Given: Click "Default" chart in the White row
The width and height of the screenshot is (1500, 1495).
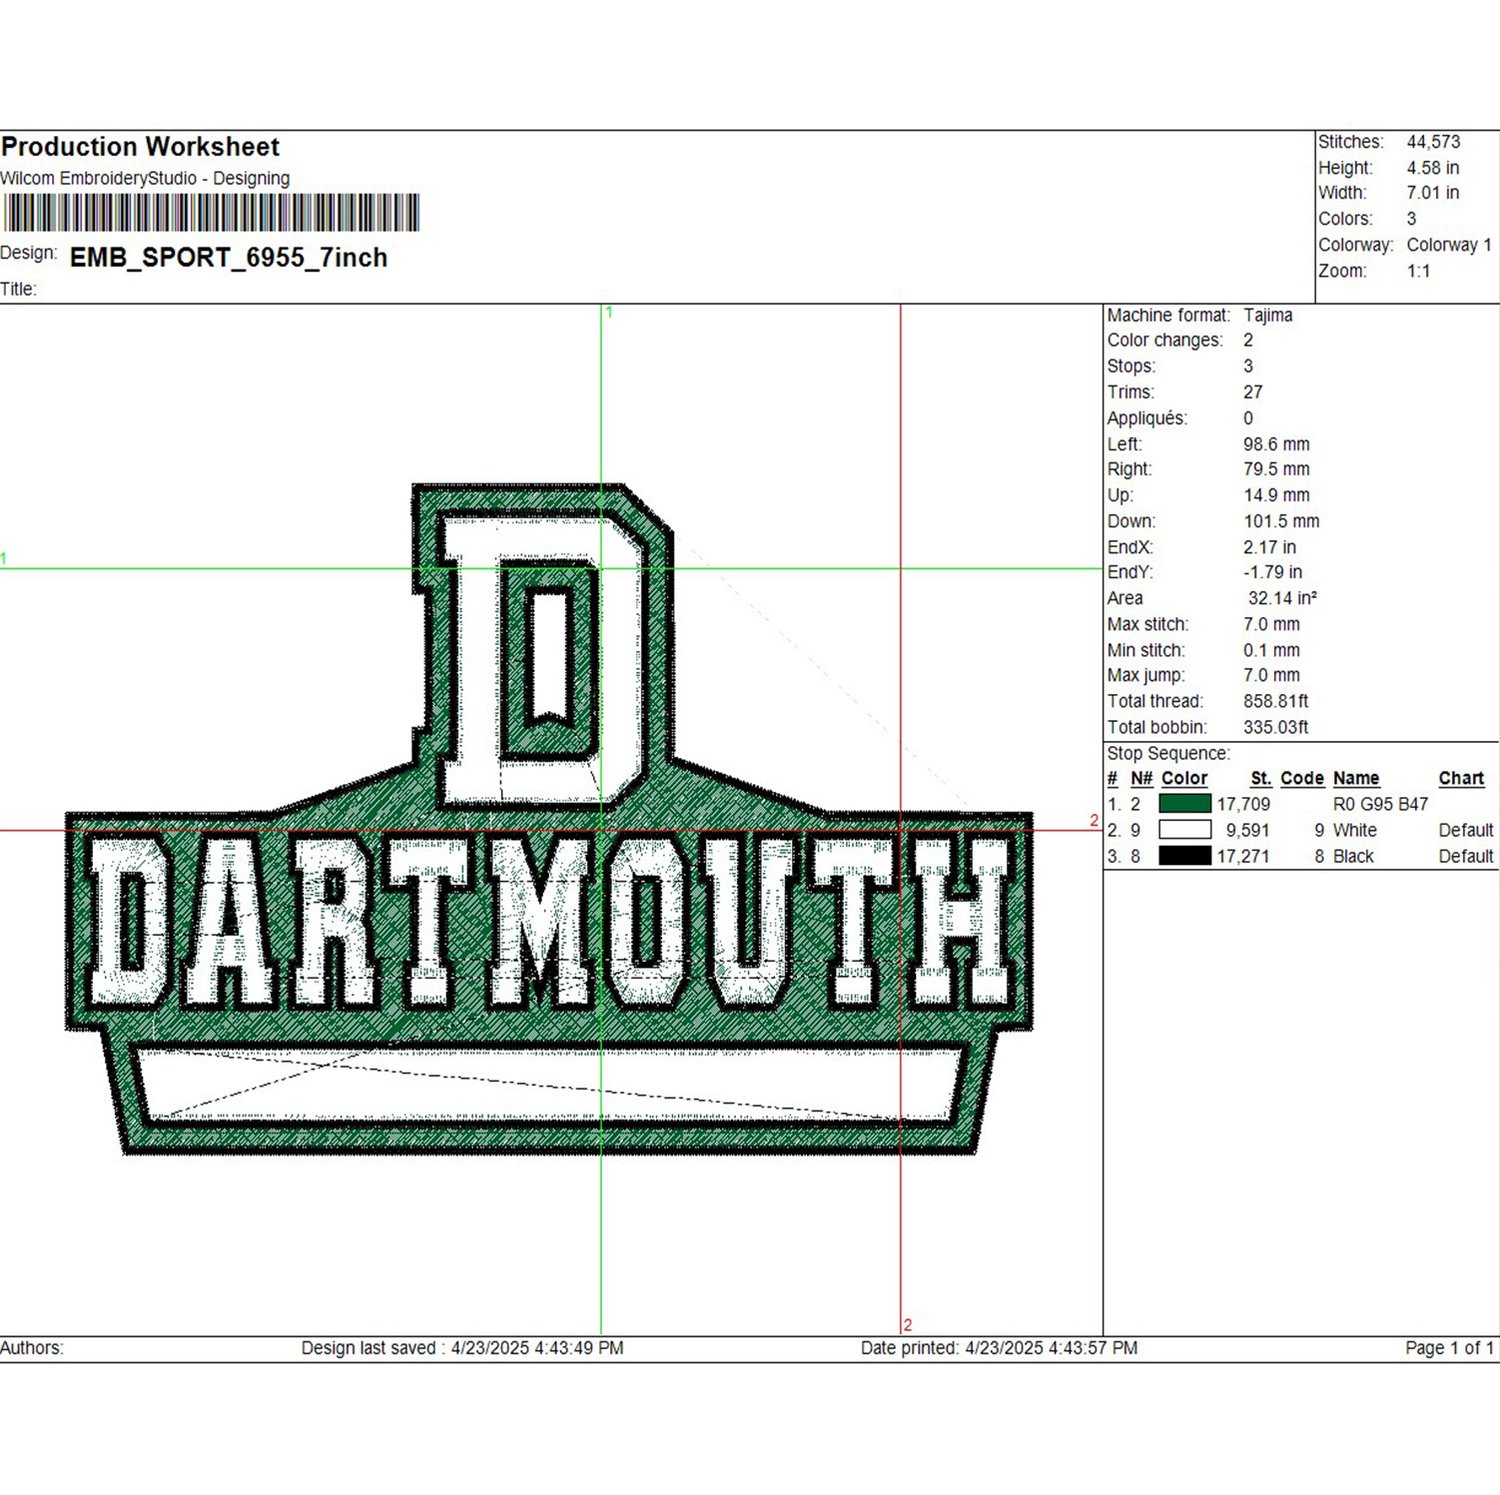Looking at the screenshot, I should 1466,830.
